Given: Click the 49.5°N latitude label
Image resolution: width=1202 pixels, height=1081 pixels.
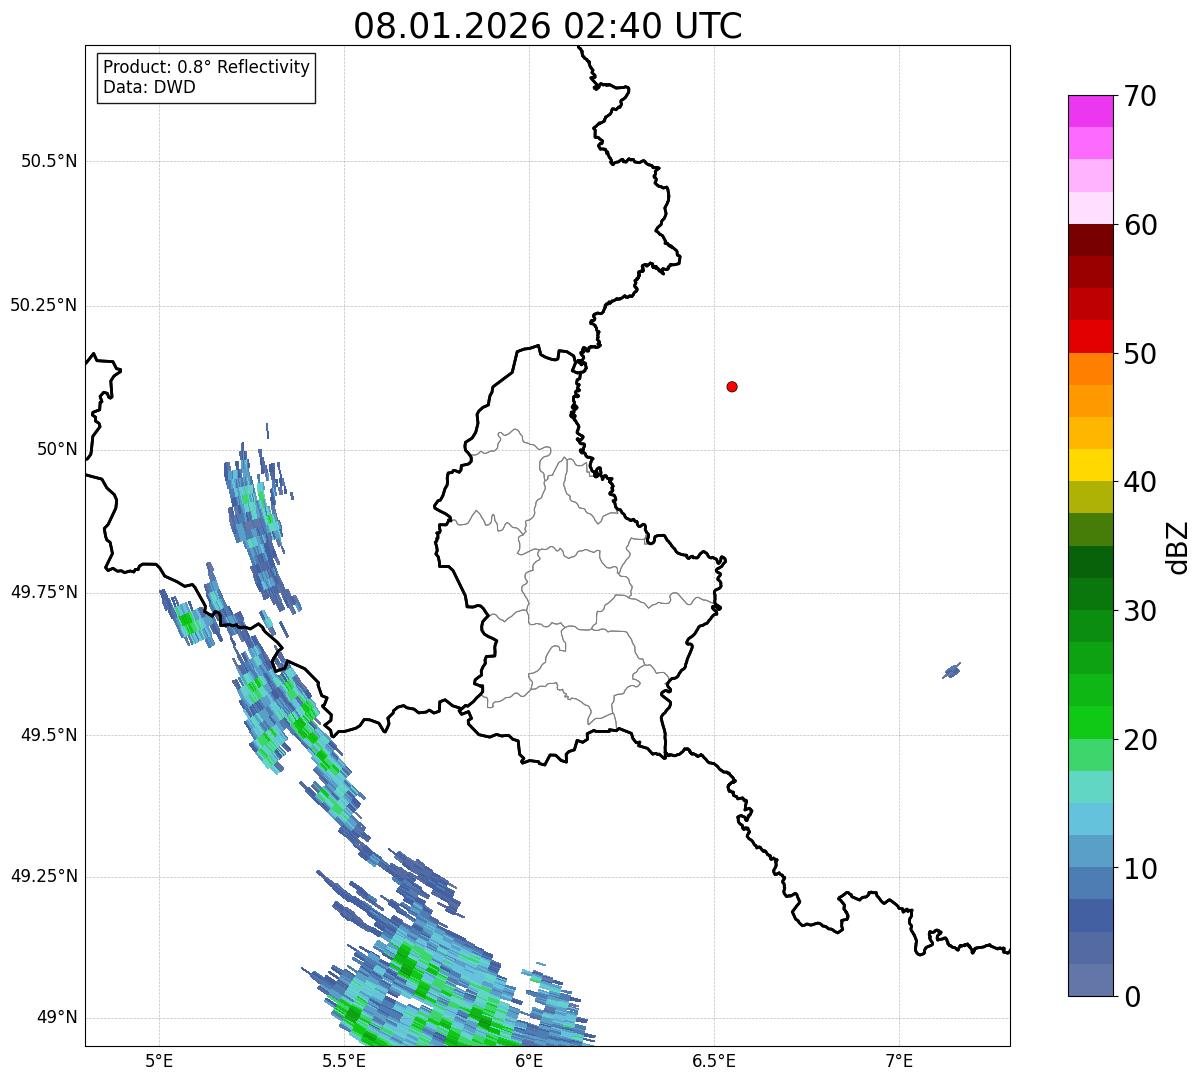Looking at the screenshot, I should pos(49,735).
